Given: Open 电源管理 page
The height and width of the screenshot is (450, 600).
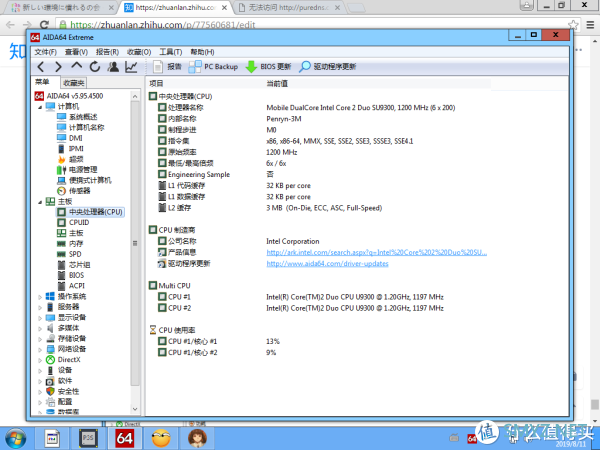Looking at the screenshot, I should (x=77, y=170).
